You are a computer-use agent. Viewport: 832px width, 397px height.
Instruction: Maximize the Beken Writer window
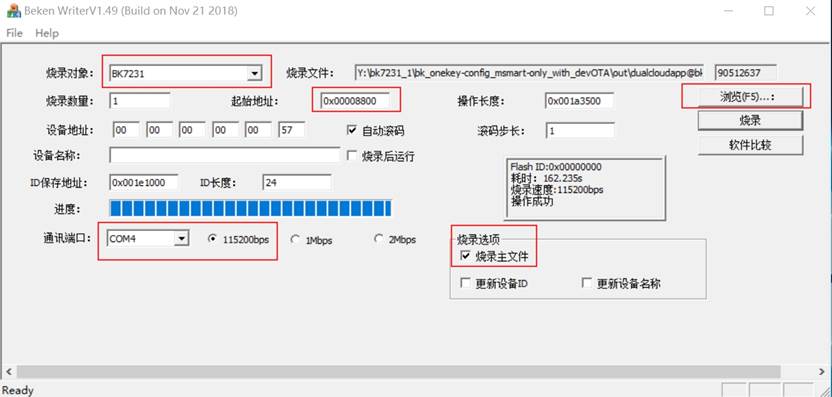click(x=768, y=11)
